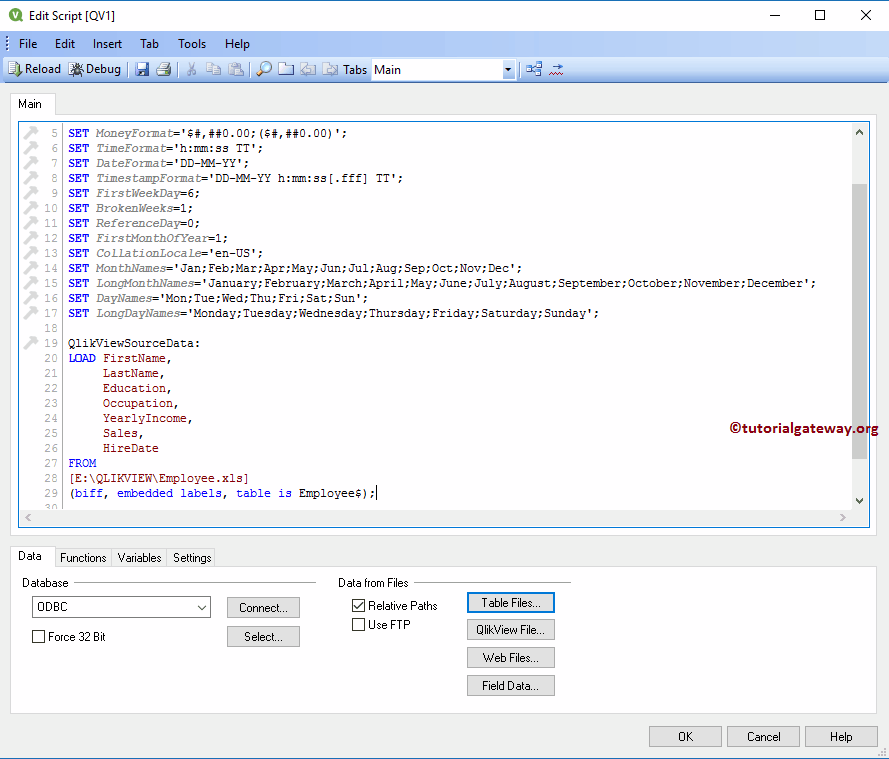Start the script Debug tool
Viewport: 889px width, 759px height.
(x=95, y=68)
